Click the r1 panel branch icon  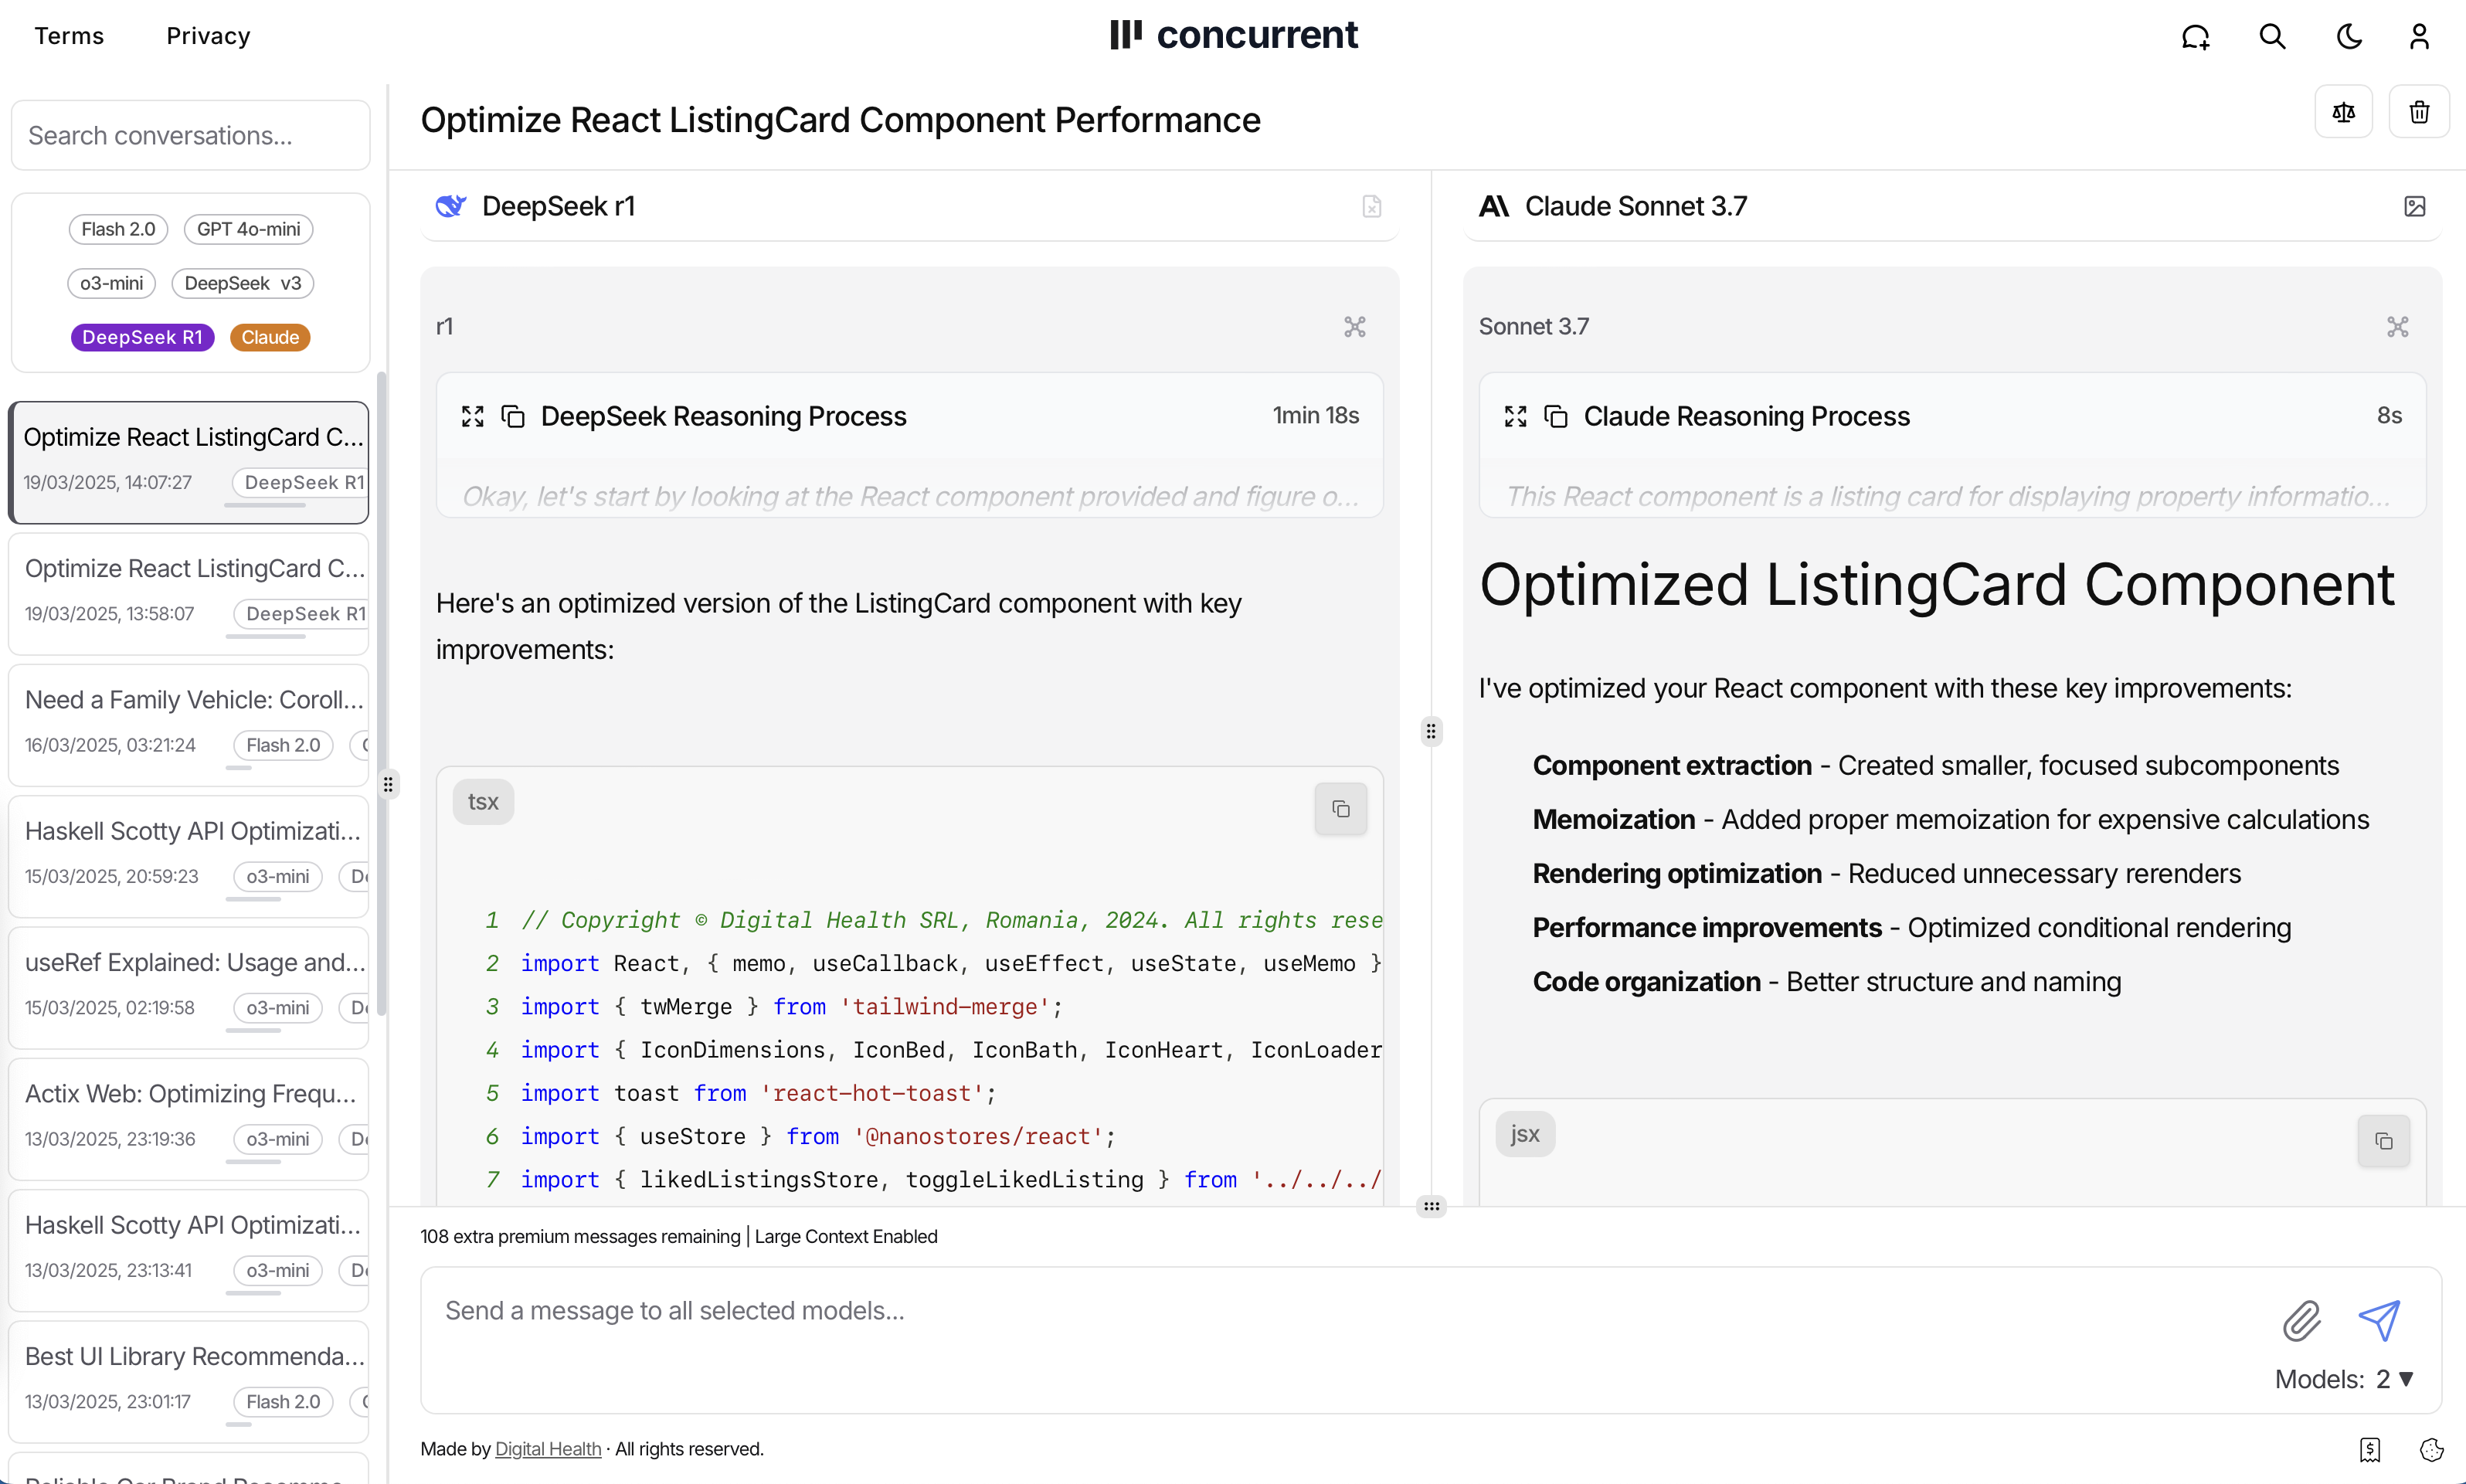pyautogui.click(x=1354, y=327)
